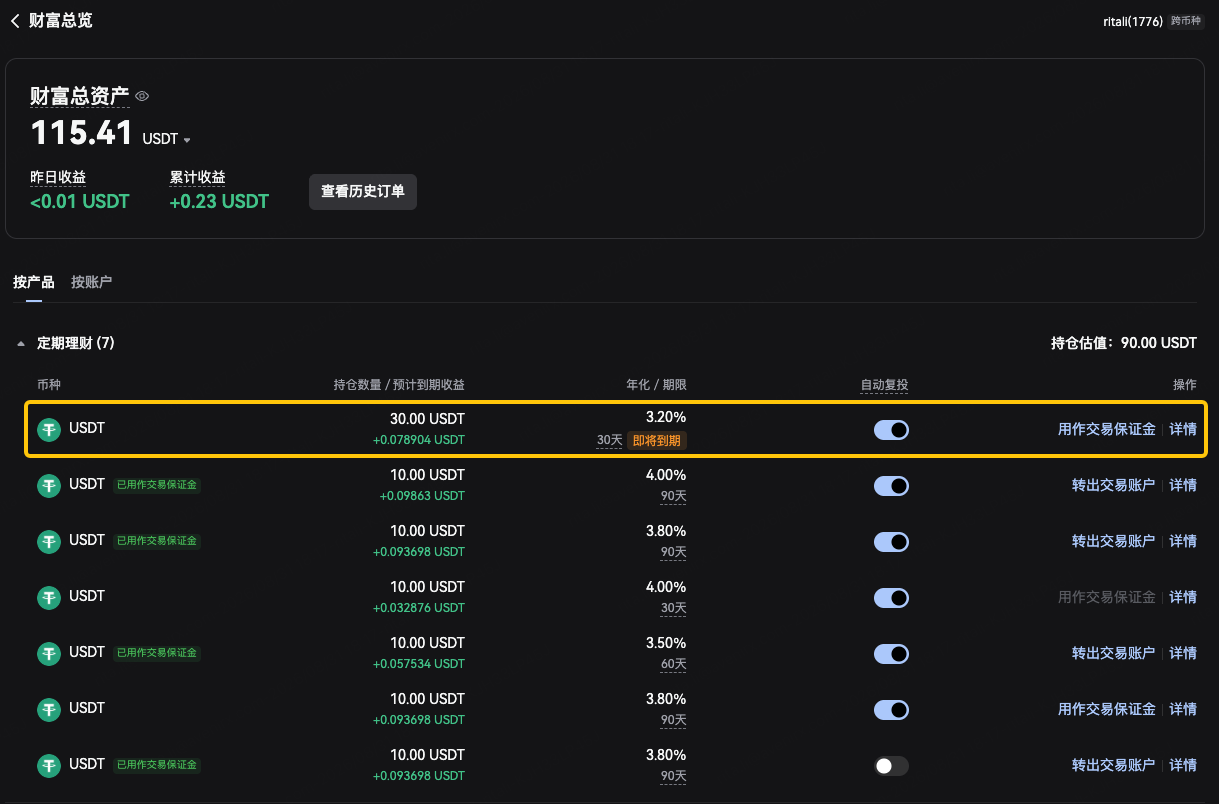The height and width of the screenshot is (804, 1219).
Task: Hide balance with the eye icon
Action: (142, 96)
